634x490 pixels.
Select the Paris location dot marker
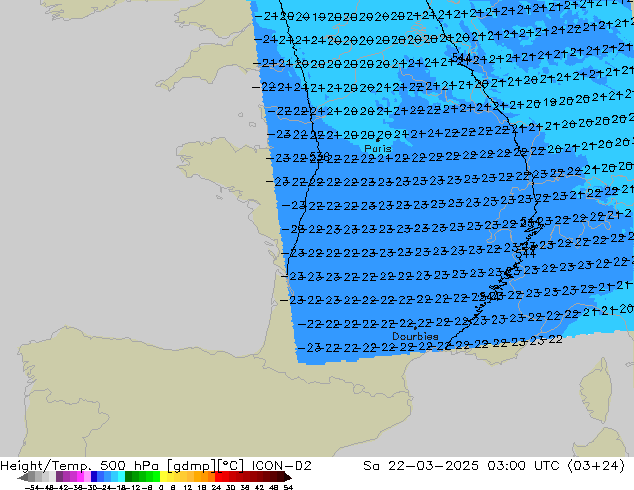(x=378, y=140)
